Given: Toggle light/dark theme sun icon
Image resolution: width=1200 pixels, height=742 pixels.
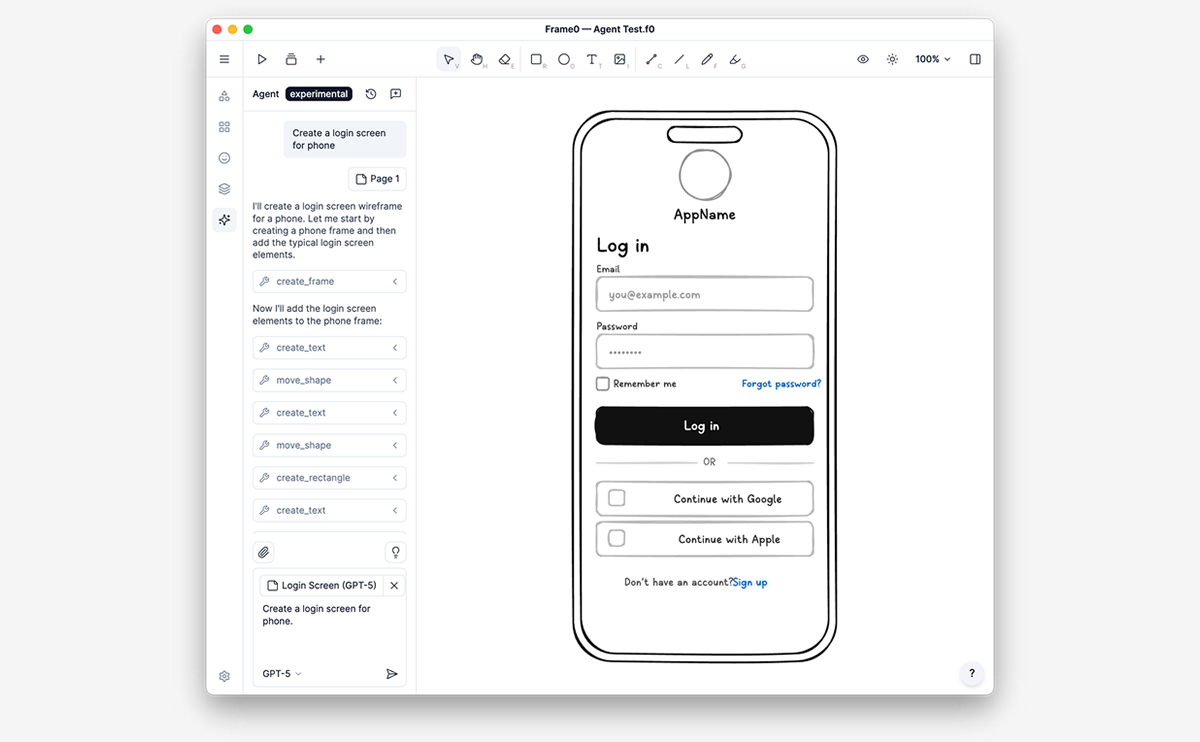Looking at the screenshot, I should [x=892, y=60].
